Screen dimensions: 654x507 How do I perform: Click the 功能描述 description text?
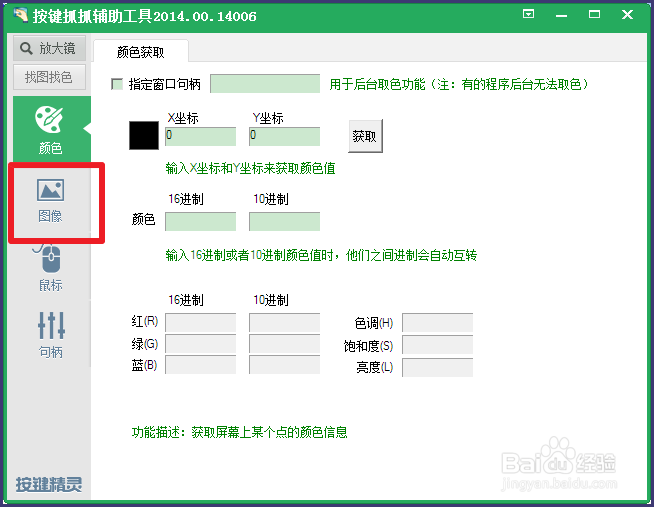pos(239,432)
